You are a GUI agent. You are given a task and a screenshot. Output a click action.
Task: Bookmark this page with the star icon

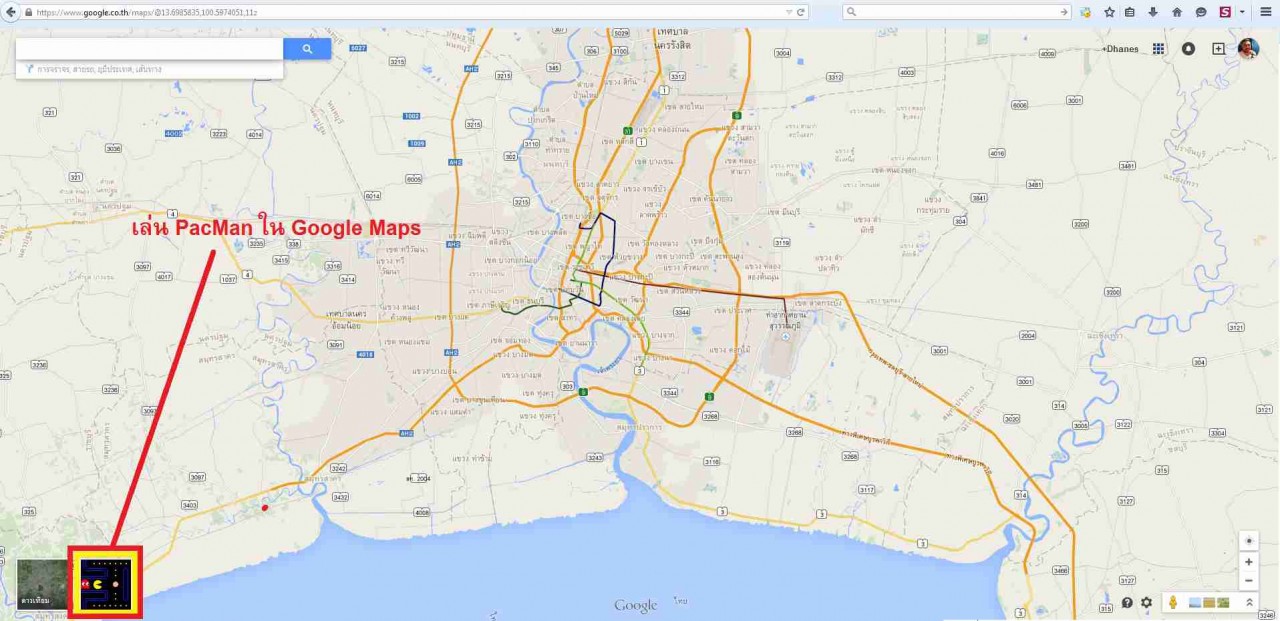coord(1109,12)
